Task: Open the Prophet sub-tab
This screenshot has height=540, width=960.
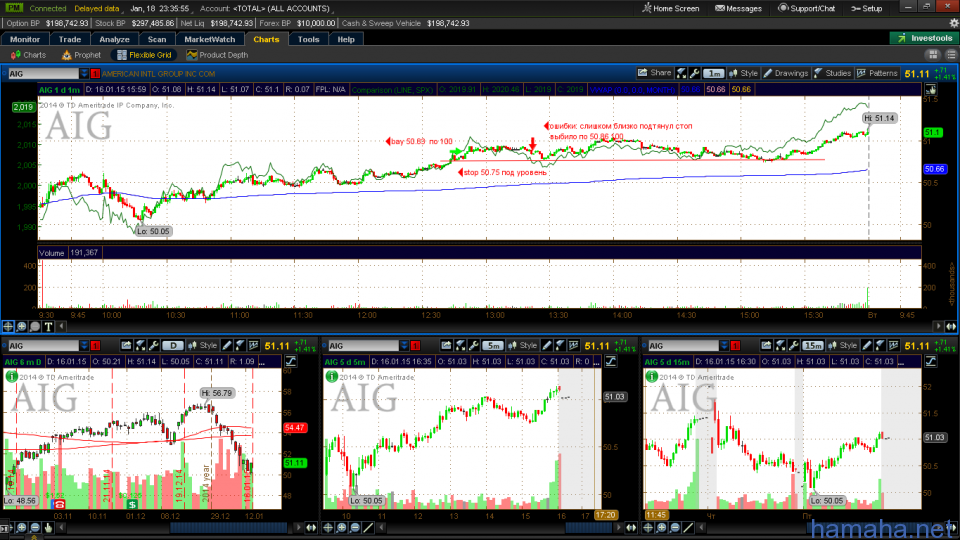Action: click(81, 55)
